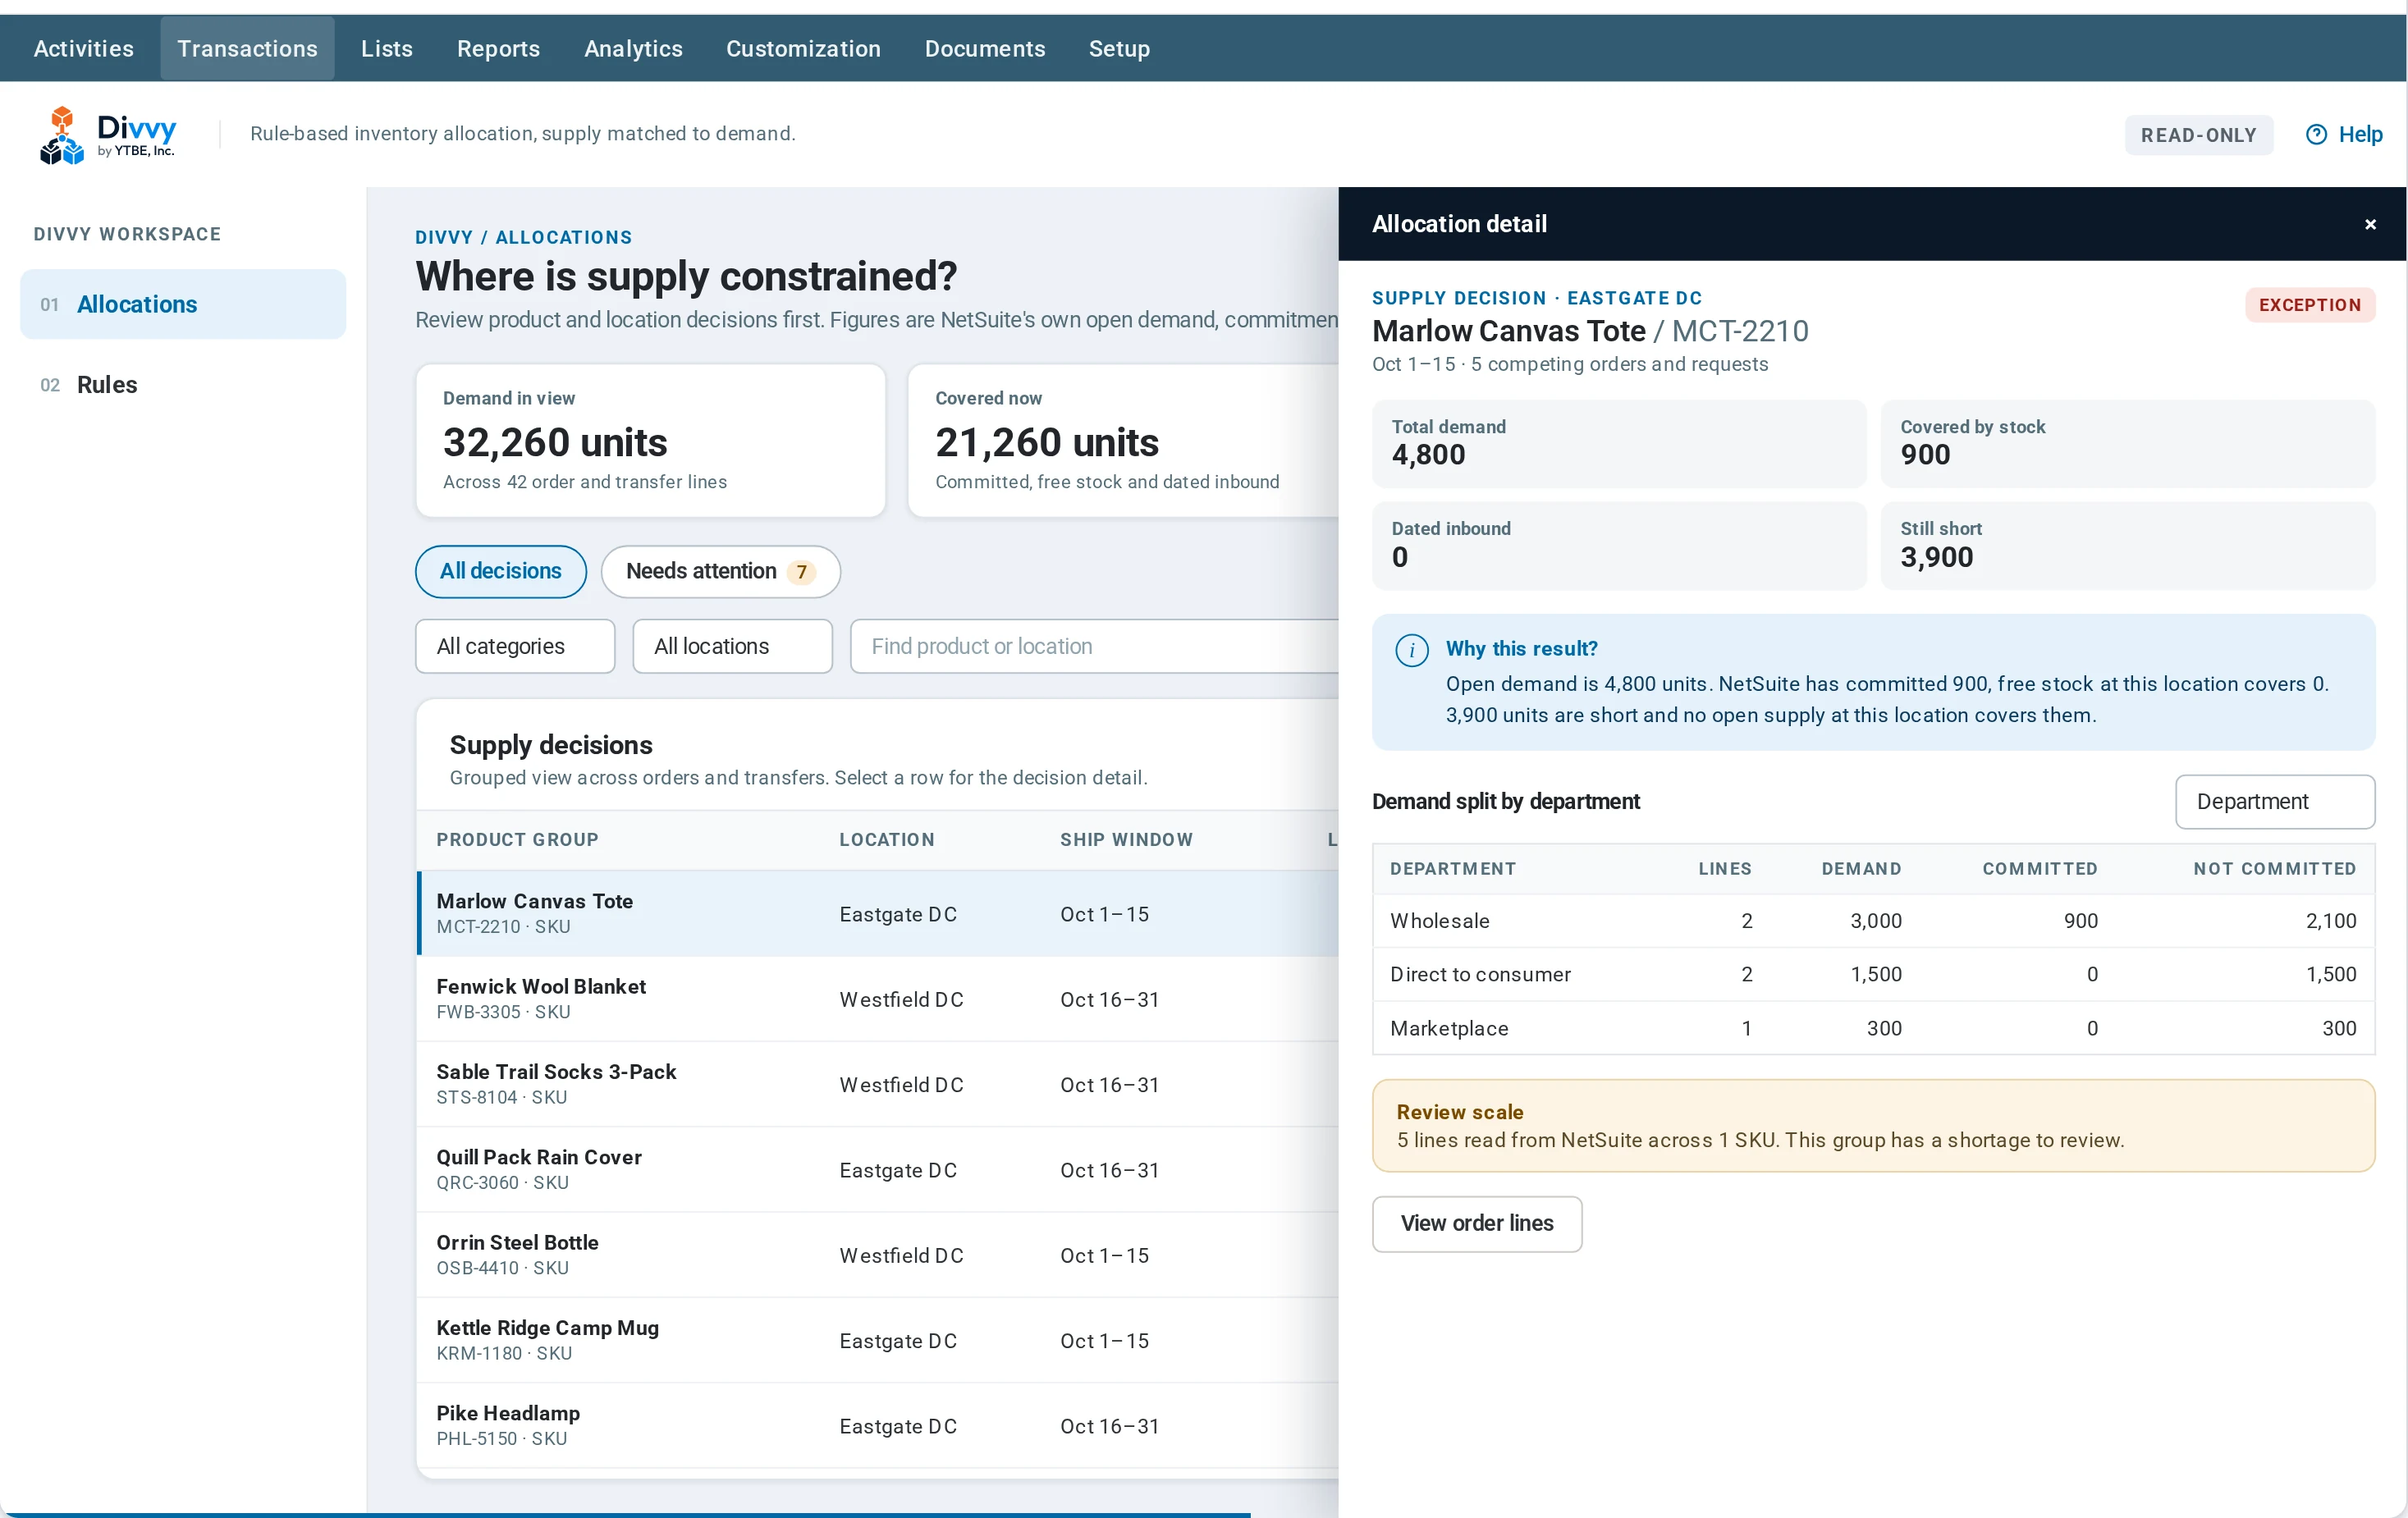Screen dimensions: 2408x1518
Task: Click the SHIP WINDOW column header
Action: (1126, 840)
